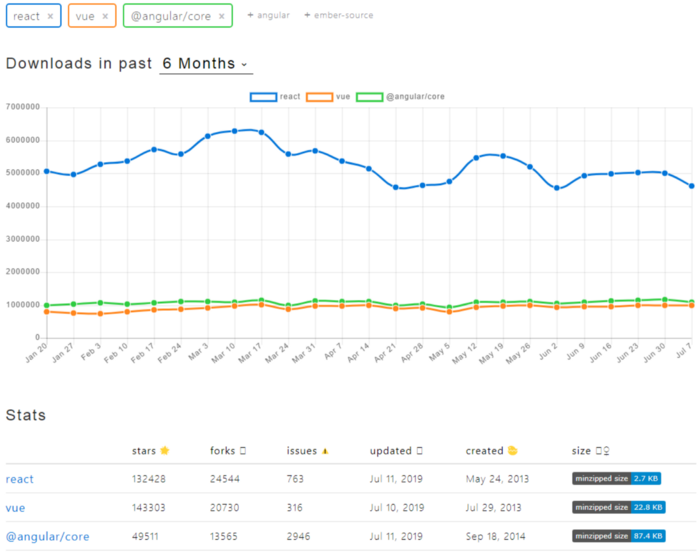This screenshot has width=700, height=553.
Task: Toggle @angular/core series in chart legend
Action: coord(401,96)
